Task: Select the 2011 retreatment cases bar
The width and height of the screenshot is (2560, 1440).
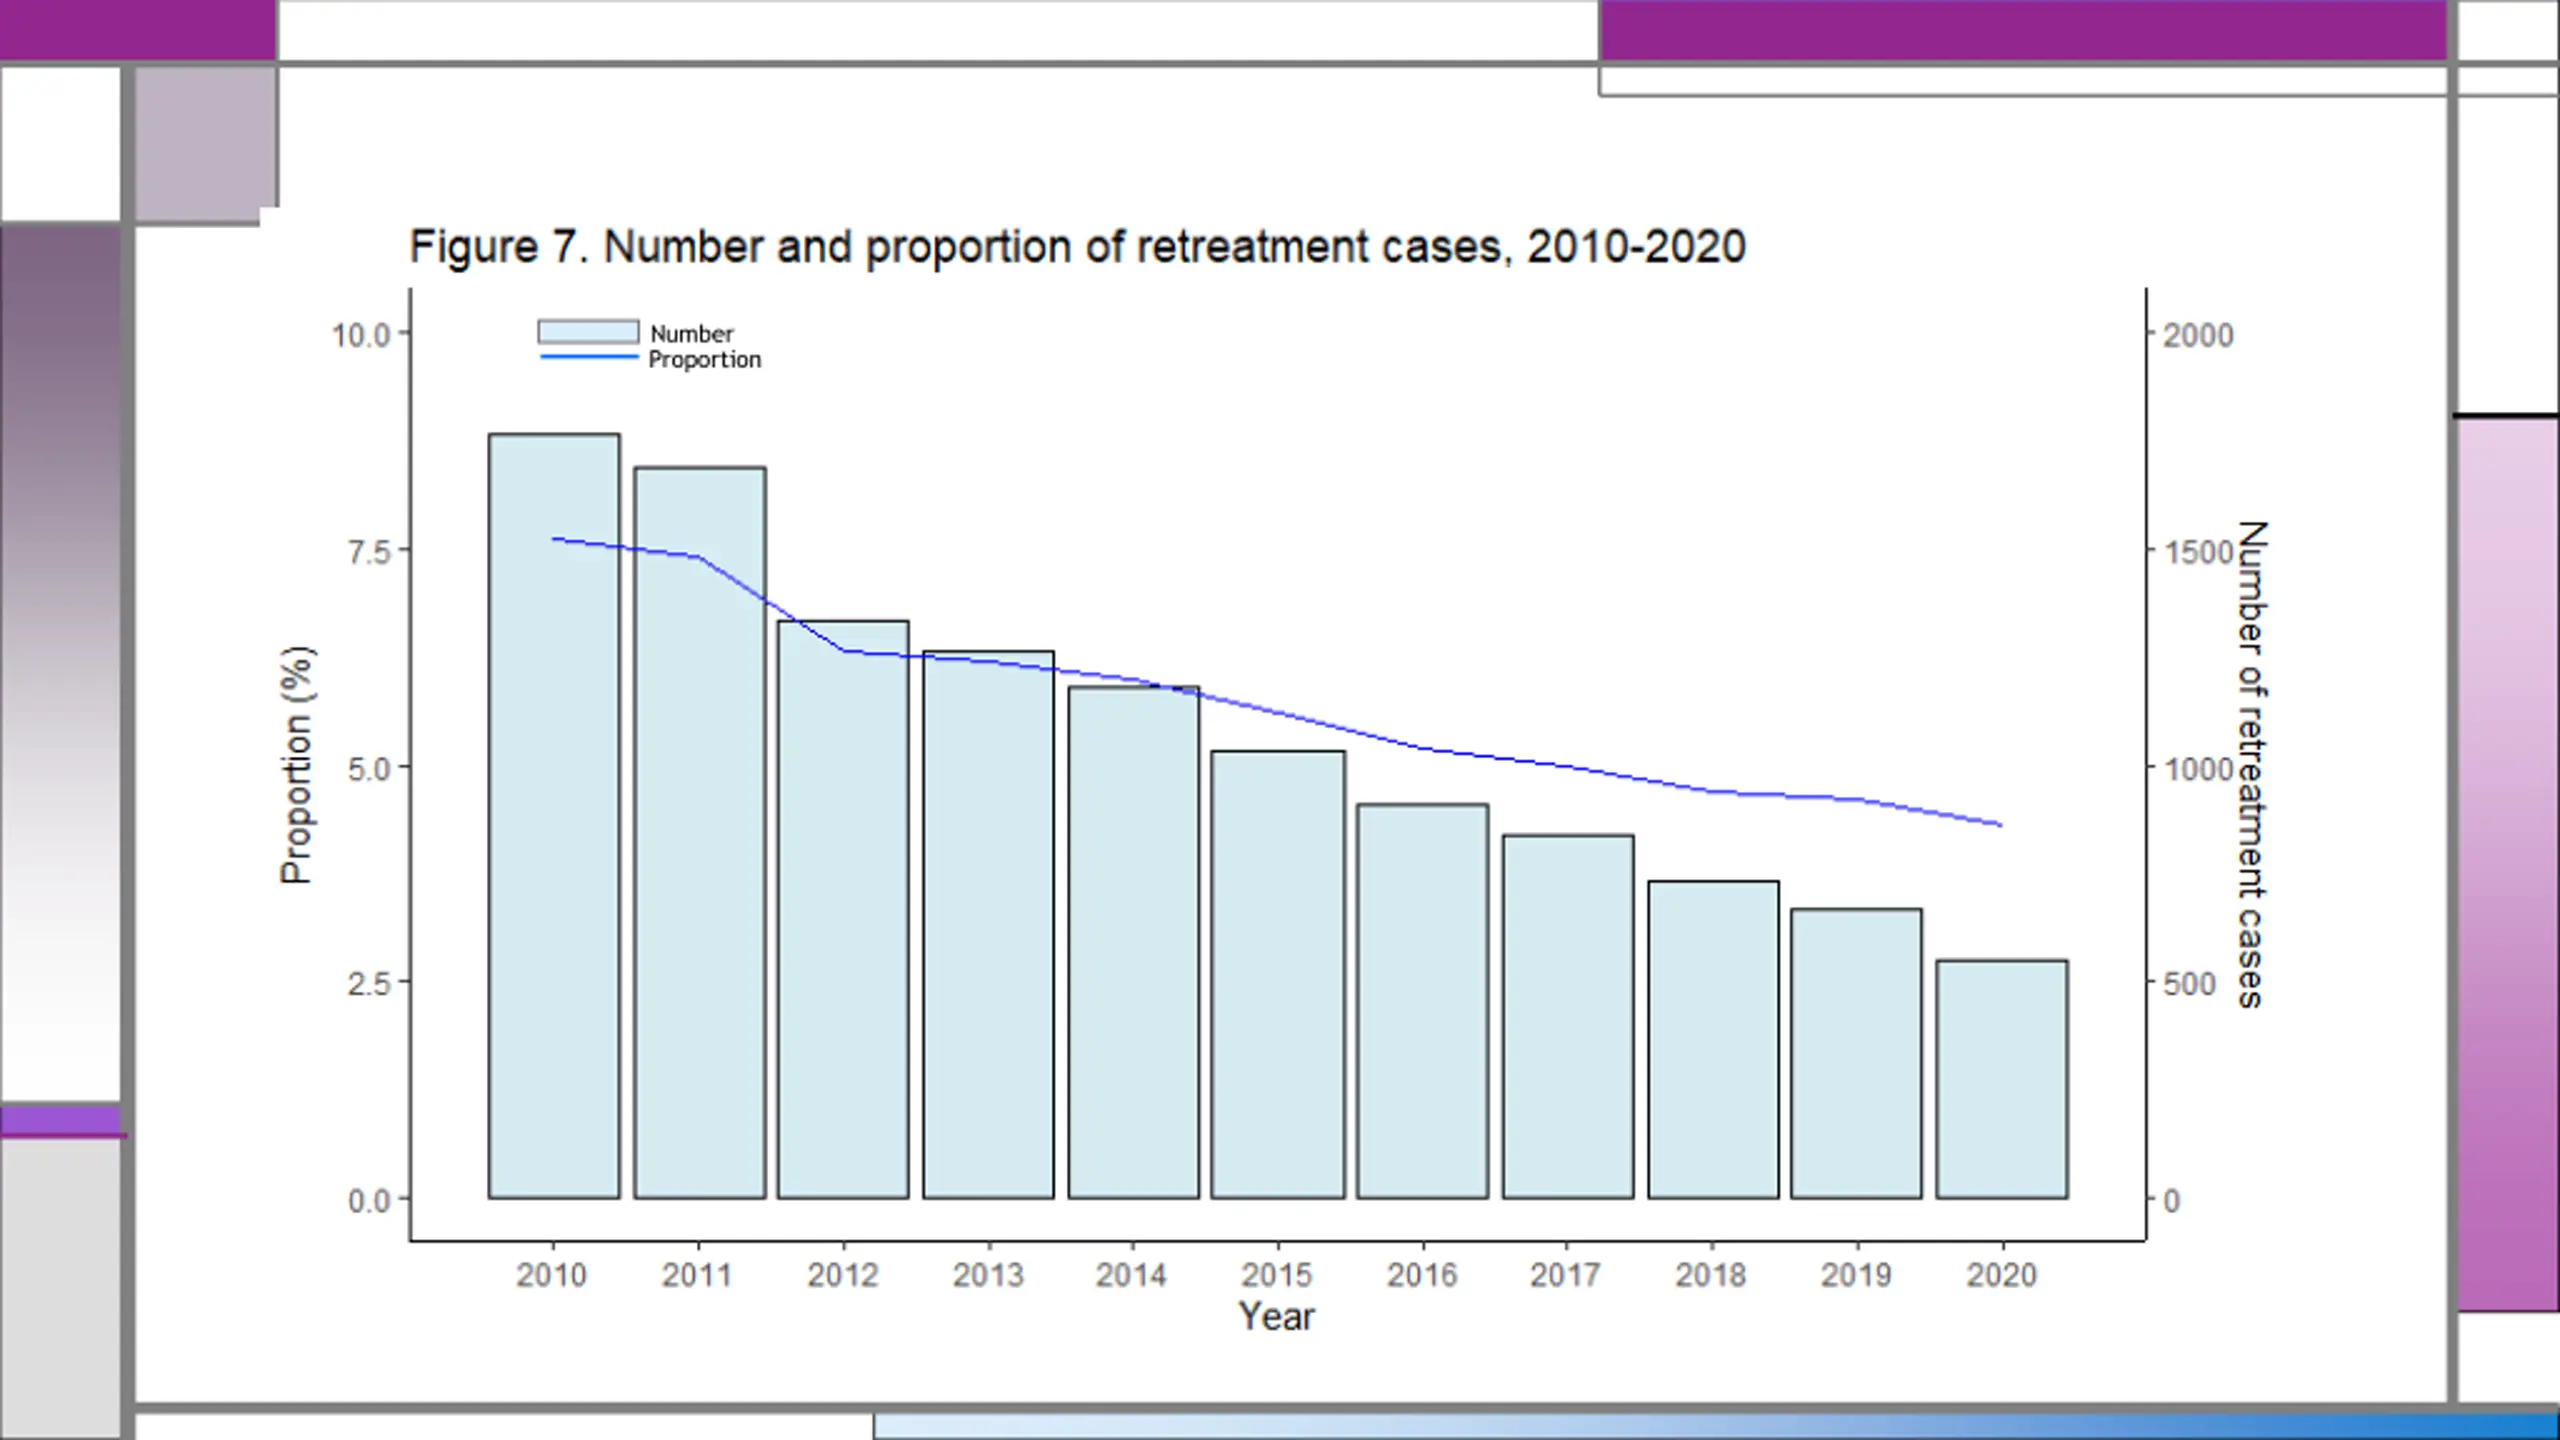Action: pyautogui.click(x=700, y=832)
